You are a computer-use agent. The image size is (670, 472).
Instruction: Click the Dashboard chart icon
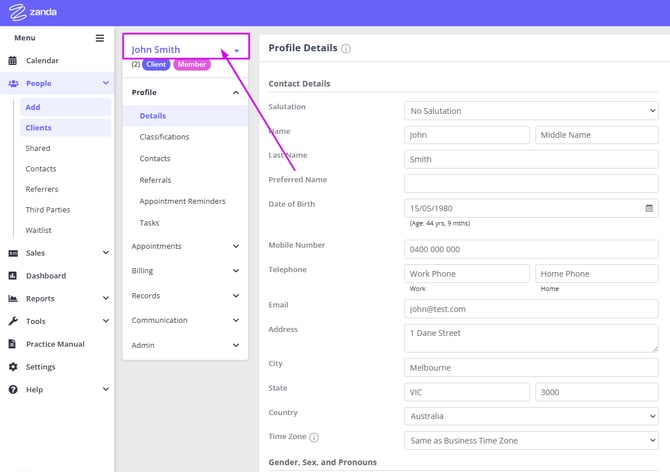pyautogui.click(x=13, y=276)
